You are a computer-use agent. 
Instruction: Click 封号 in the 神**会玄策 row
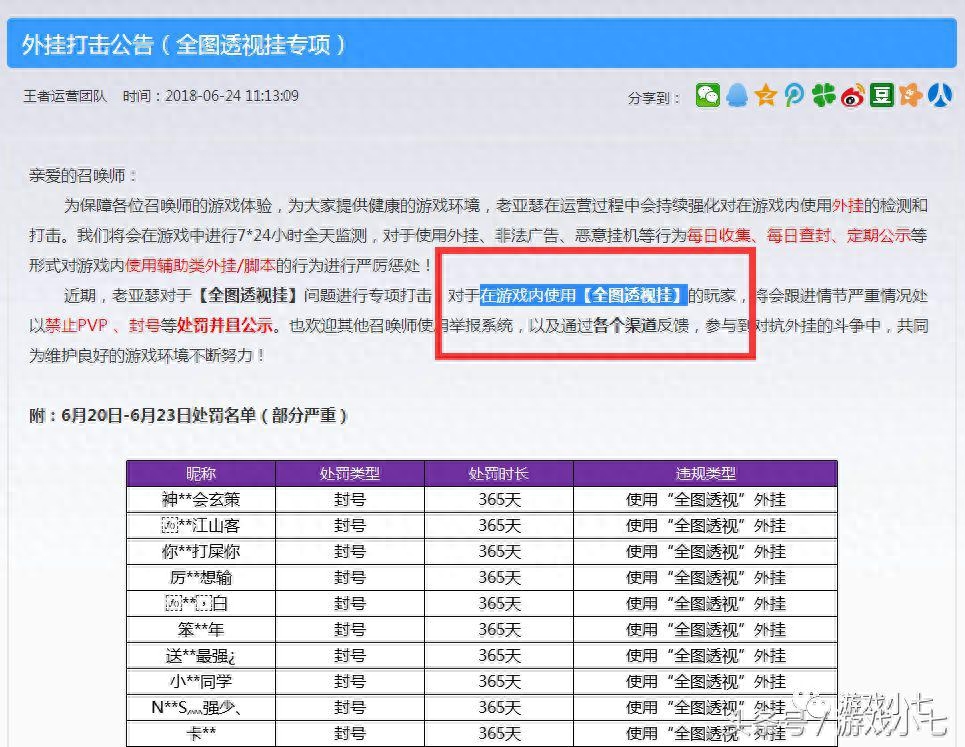coord(350,500)
